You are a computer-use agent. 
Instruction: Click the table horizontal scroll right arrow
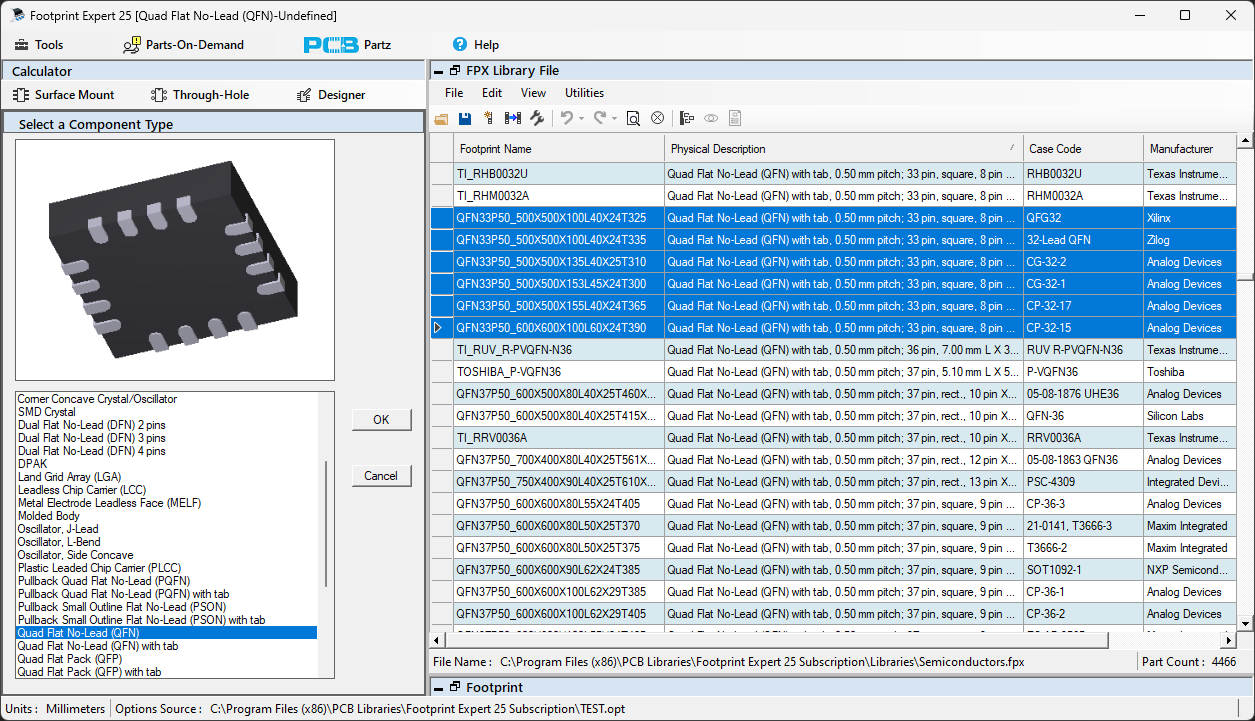click(1228, 640)
